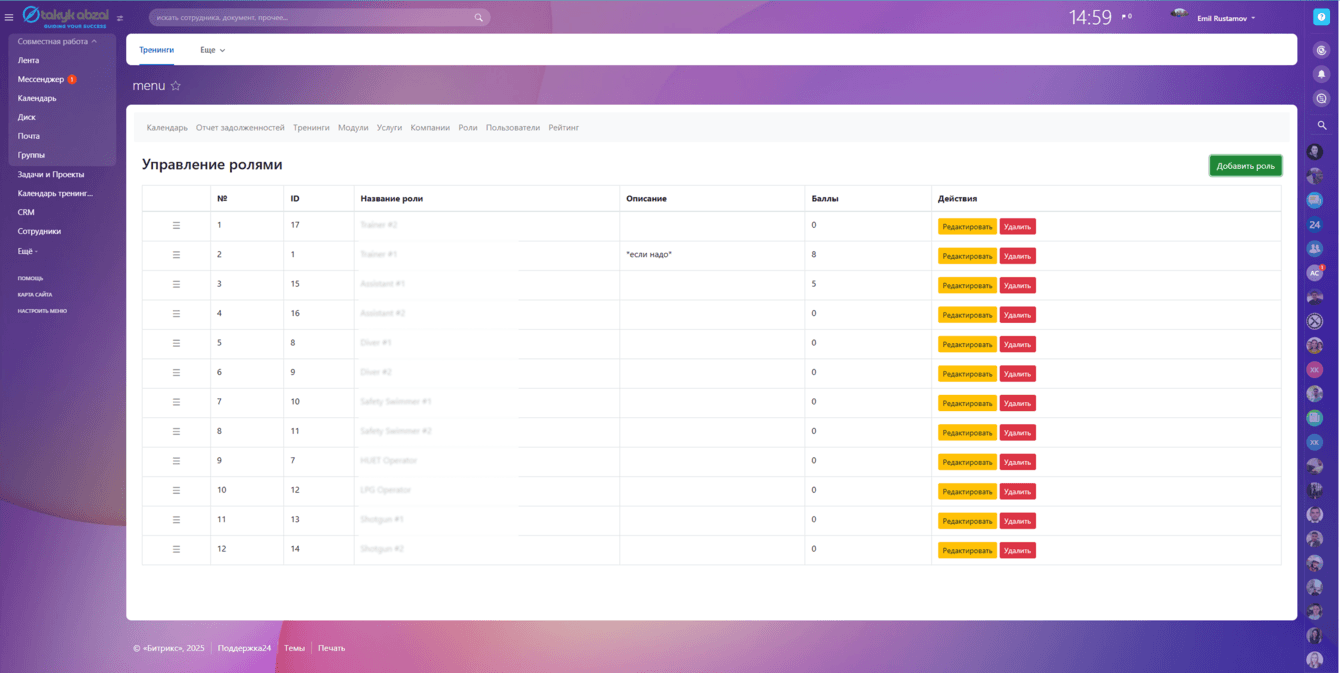The height and width of the screenshot is (673, 1340).
Task: Open the speech bubble chat avatar
Action: (1315, 200)
